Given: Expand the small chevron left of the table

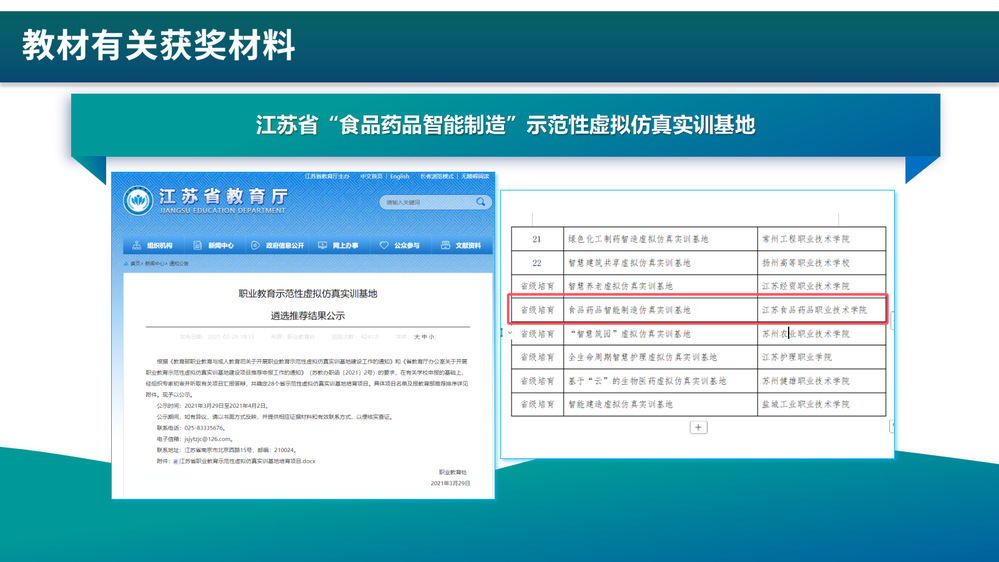Looking at the screenshot, I should (x=508, y=332).
